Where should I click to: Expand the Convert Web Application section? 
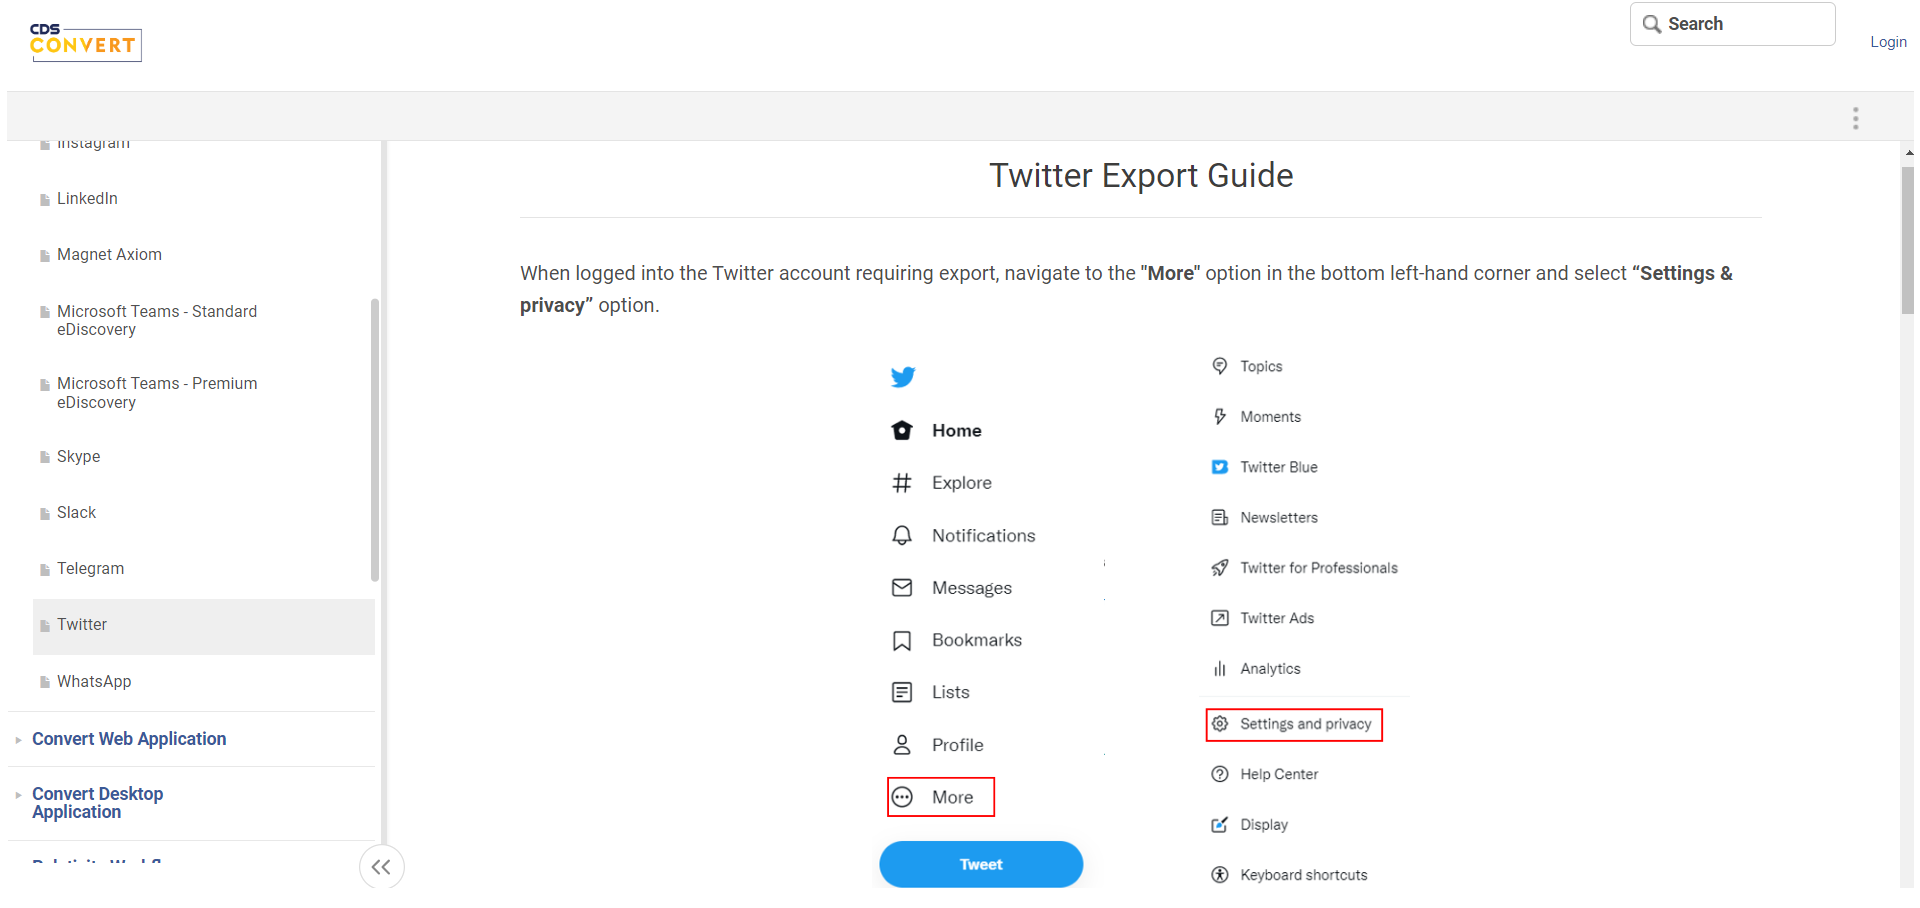(x=129, y=739)
